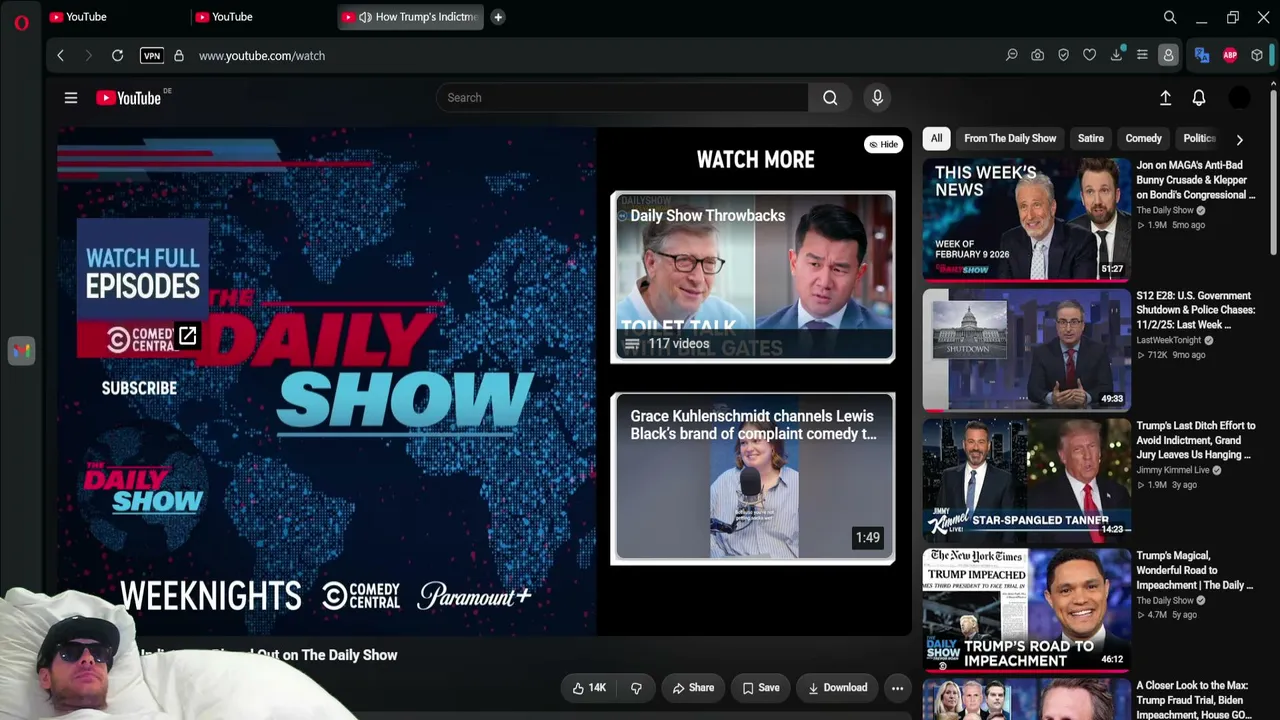The image size is (1280, 720).
Task: Toggle the VPN badge in address bar
Action: point(152,56)
